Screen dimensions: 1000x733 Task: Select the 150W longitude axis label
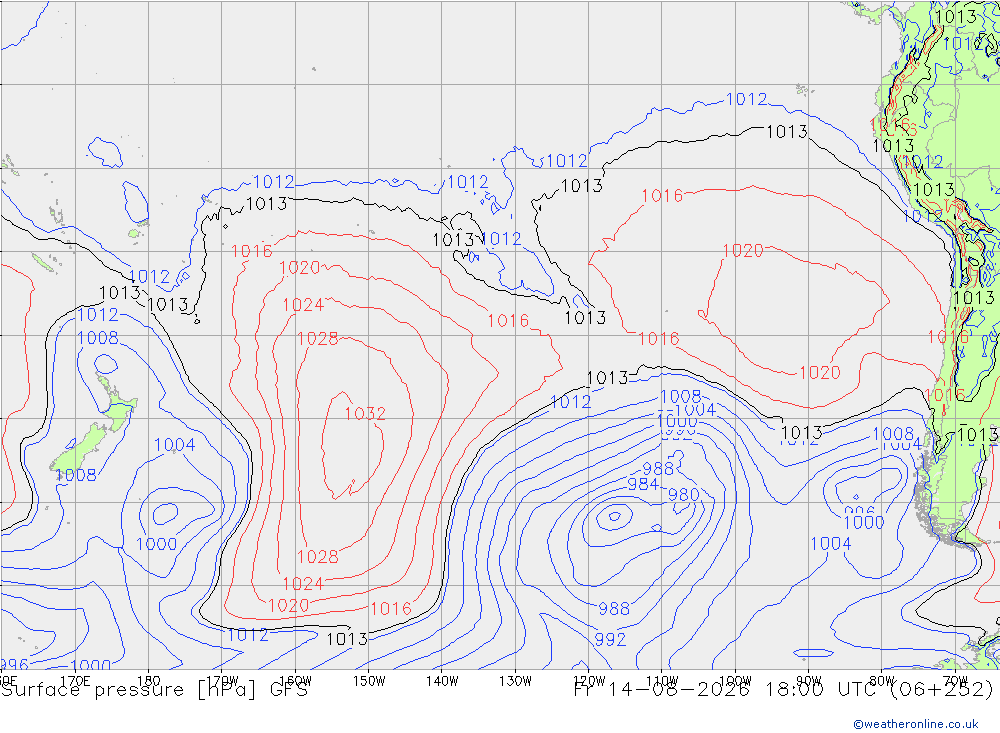pos(369,681)
